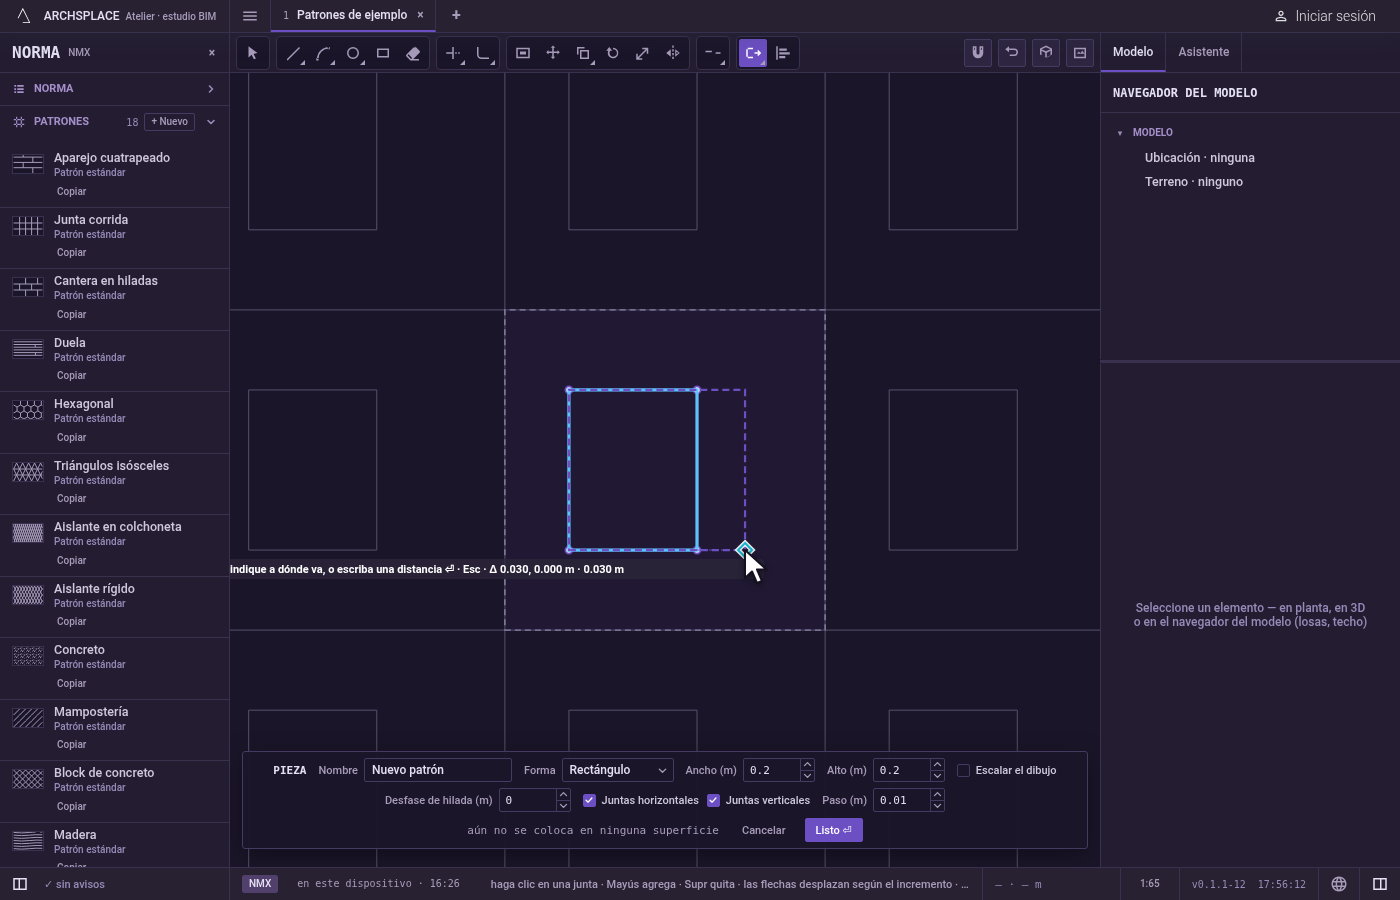This screenshot has width=1400, height=900.
Task: Activate the move tool with four arrows
Action: [553, 53]
